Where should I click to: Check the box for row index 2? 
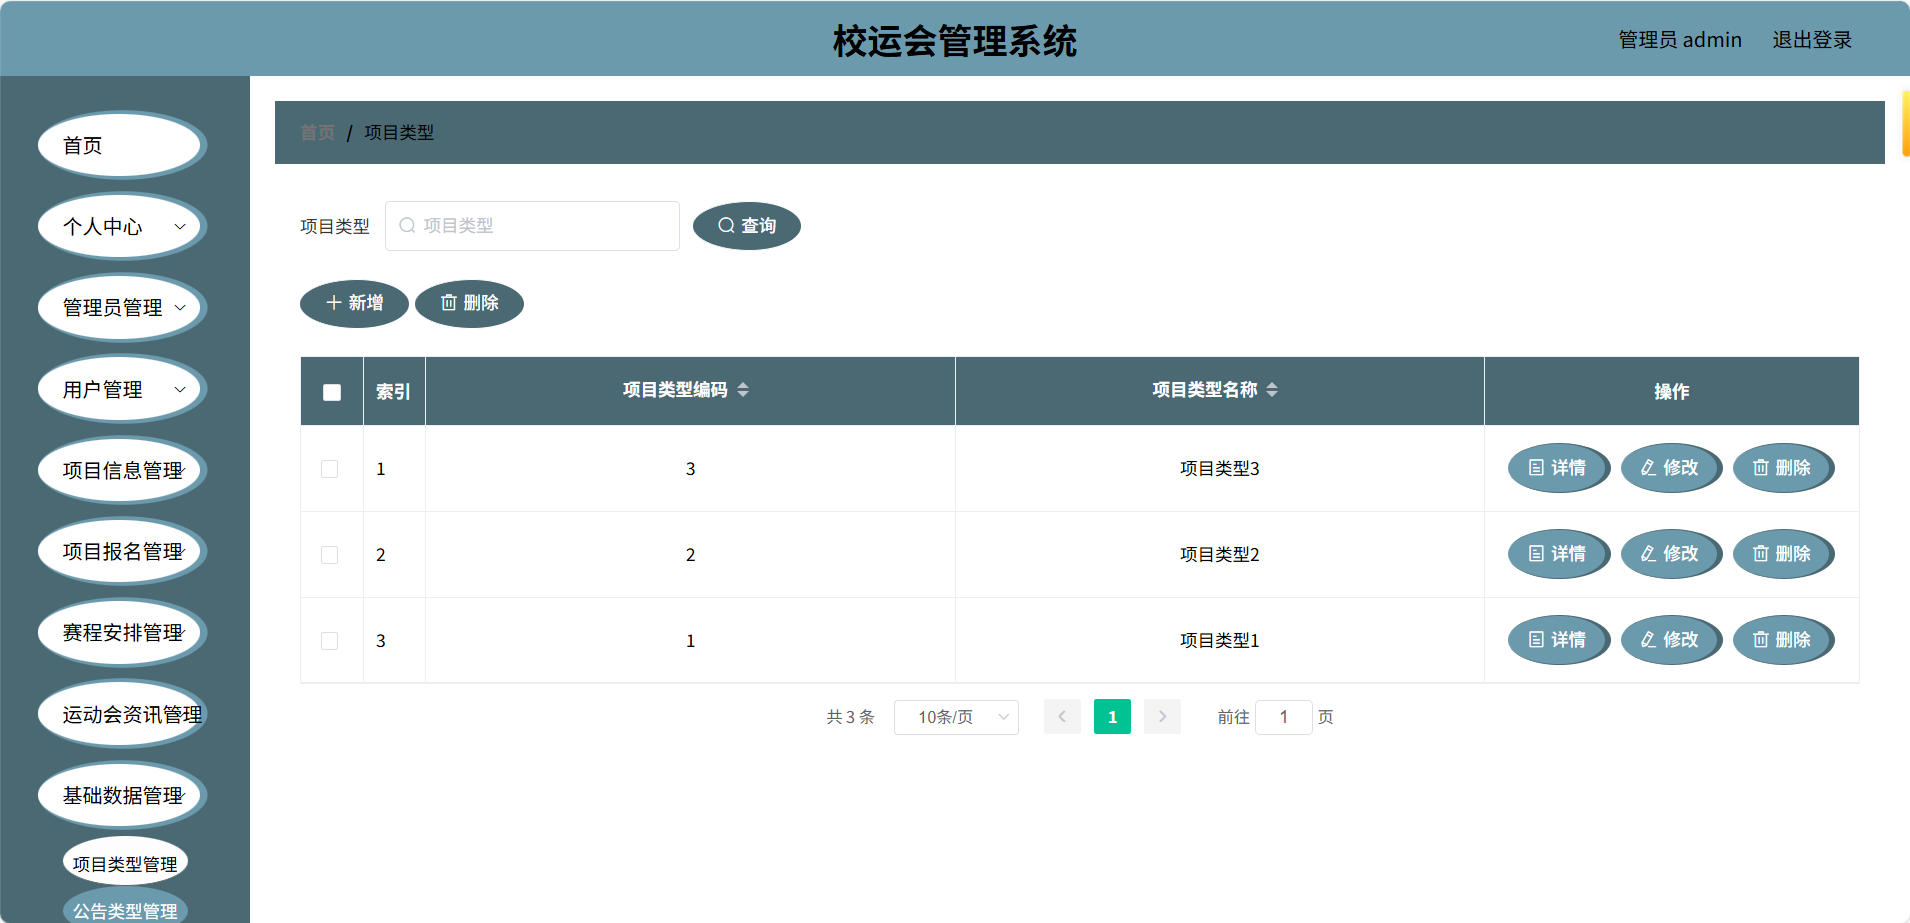click(x=329, y=555)
